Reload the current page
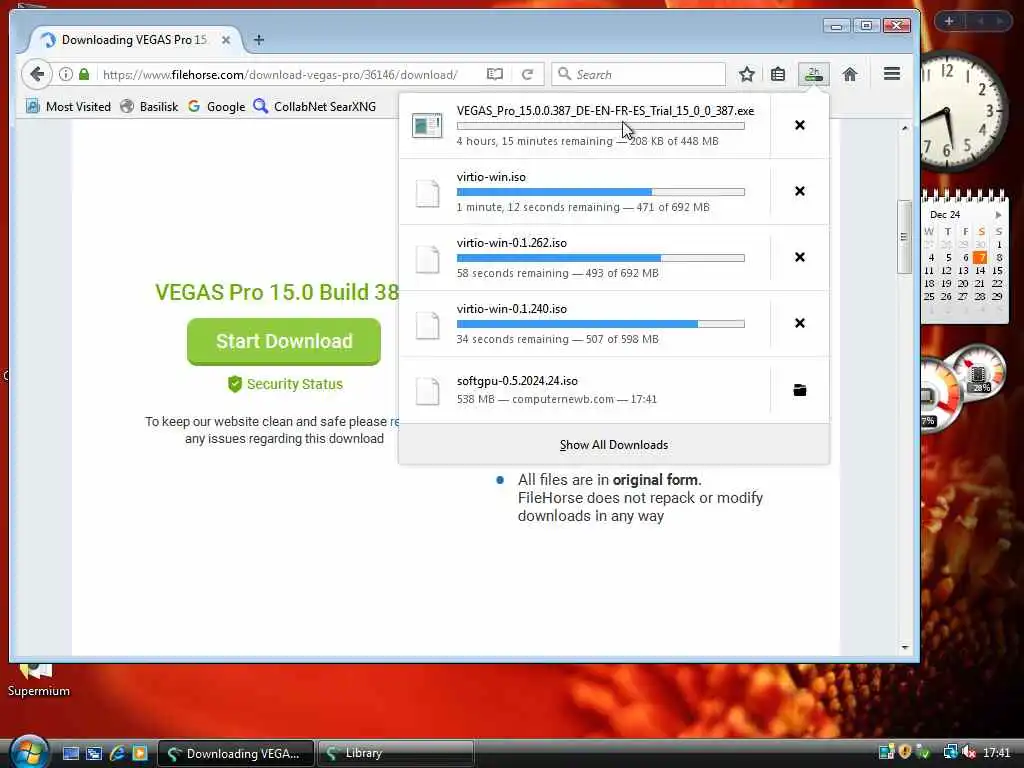This screenshot has width=1024, height=768. (528, 74)
